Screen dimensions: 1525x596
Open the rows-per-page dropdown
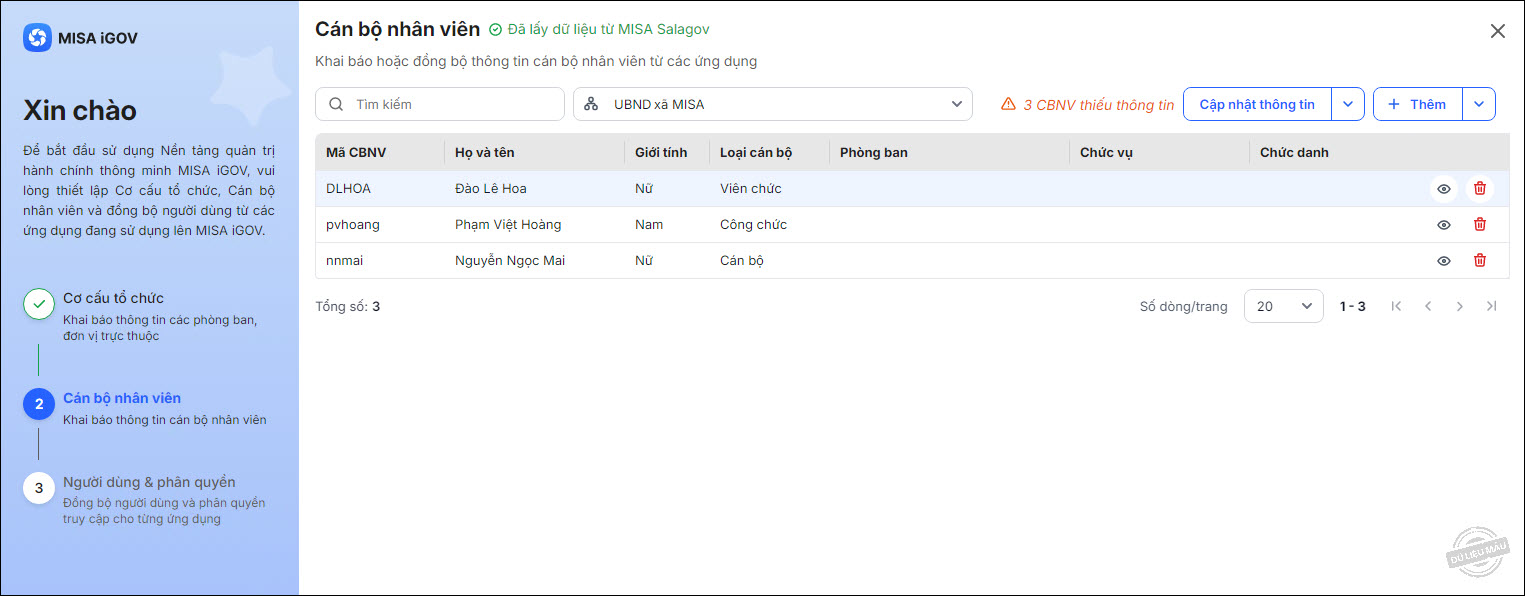tap(1283, 306)
